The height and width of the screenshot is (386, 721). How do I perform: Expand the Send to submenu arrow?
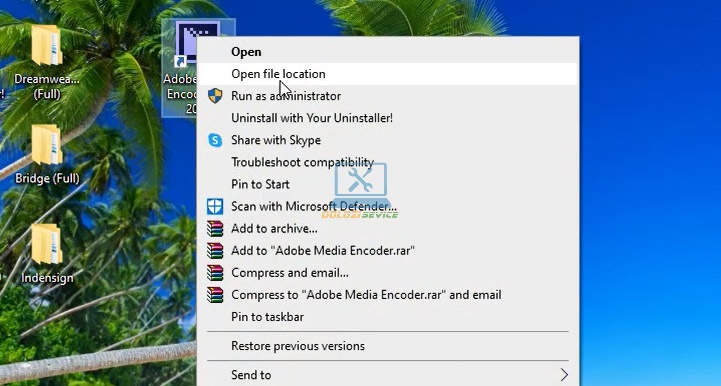click(564, 374)
